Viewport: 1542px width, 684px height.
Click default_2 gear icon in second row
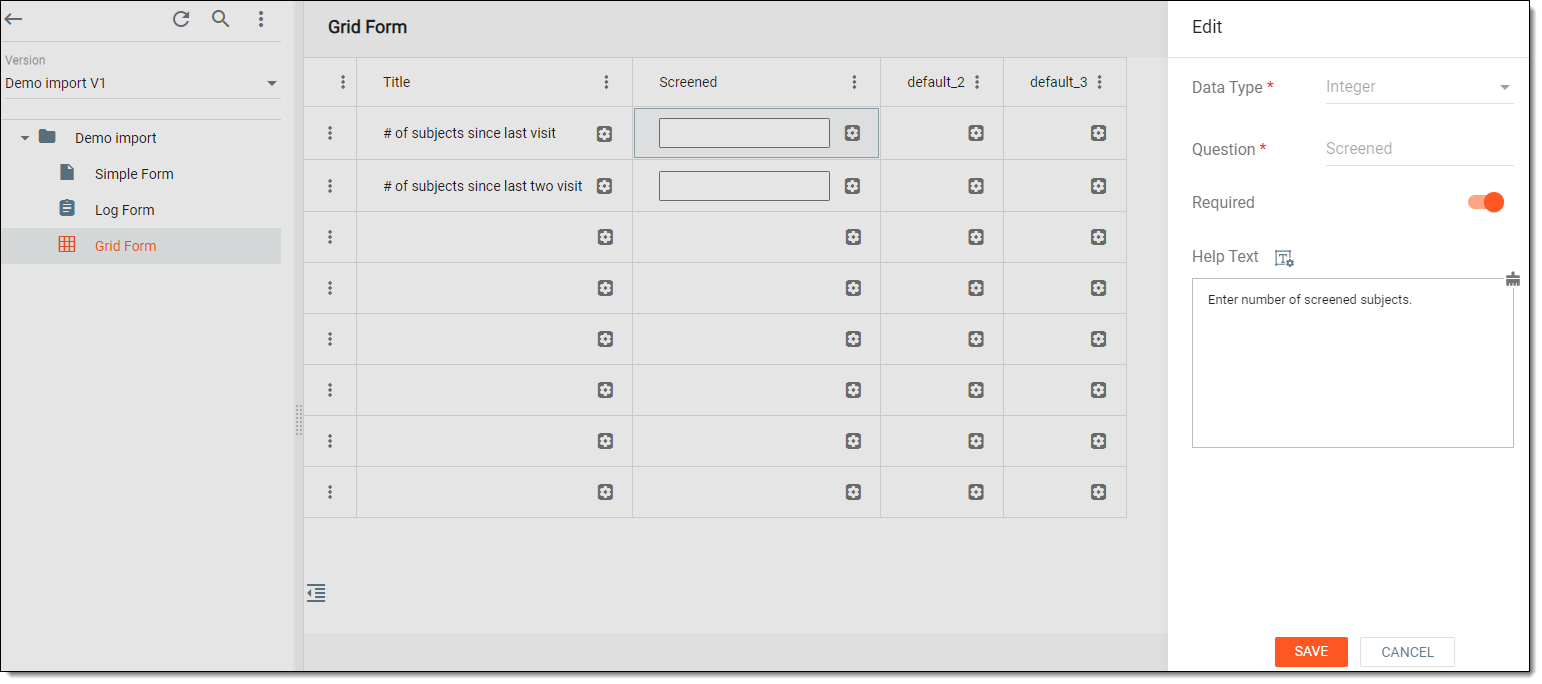point(976,186)
